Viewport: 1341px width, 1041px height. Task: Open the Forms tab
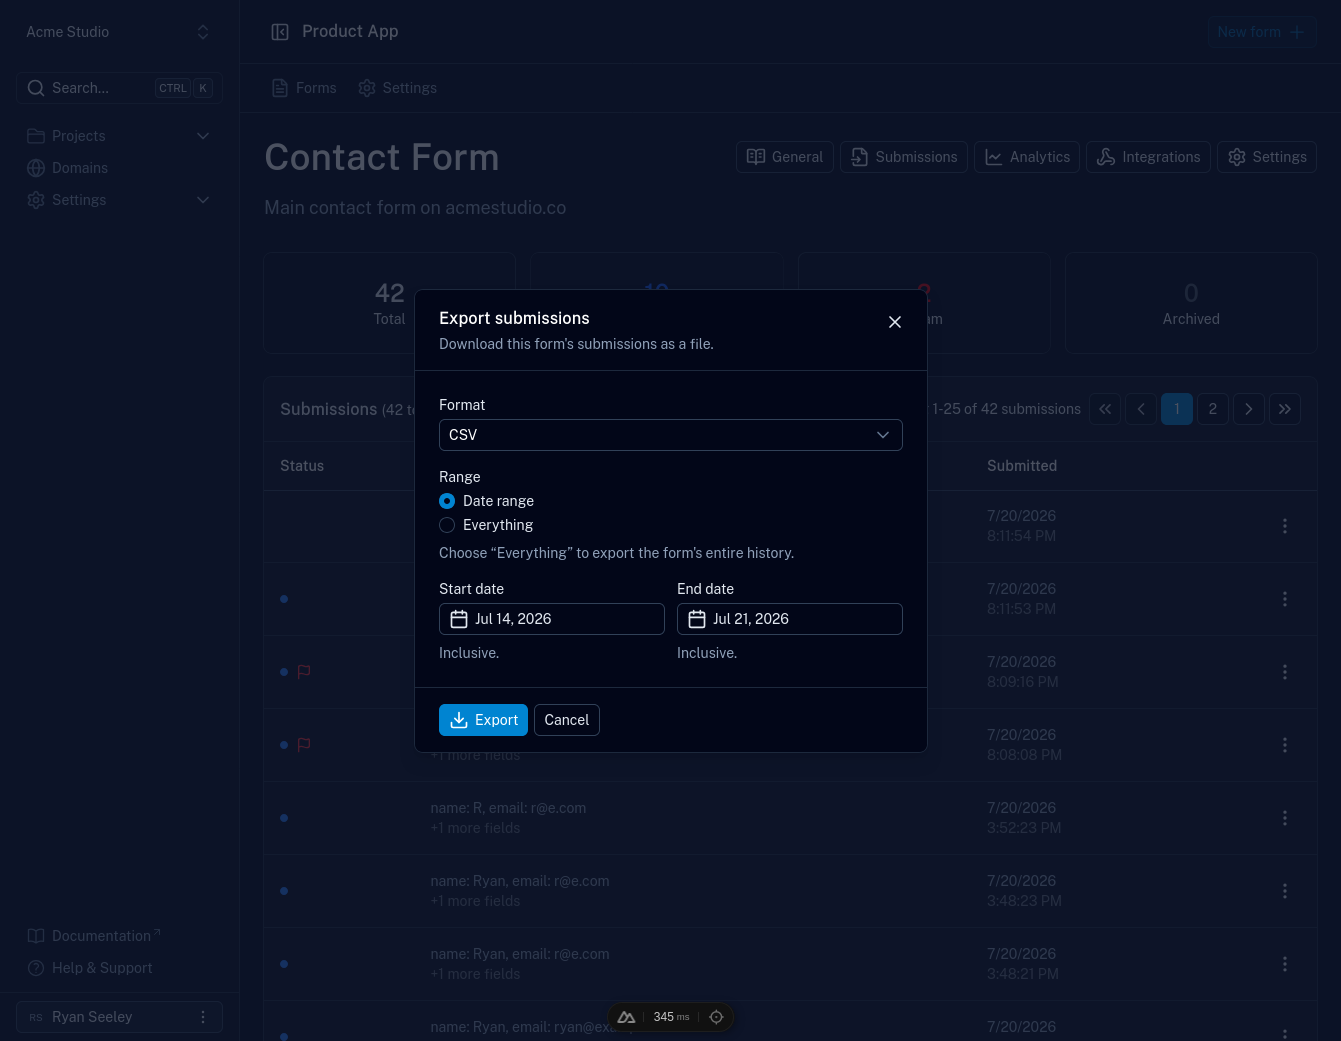[x=304, y=88]
